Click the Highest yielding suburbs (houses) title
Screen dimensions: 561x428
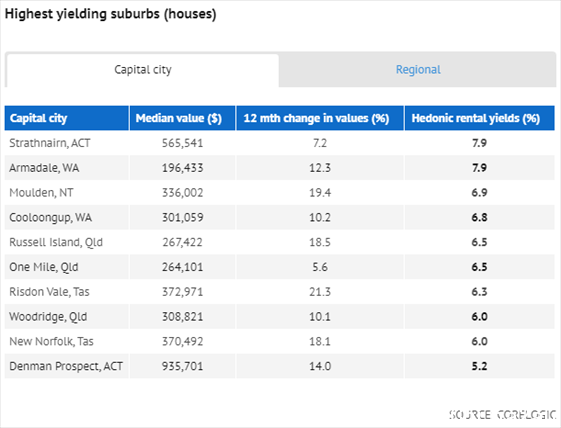111,14
